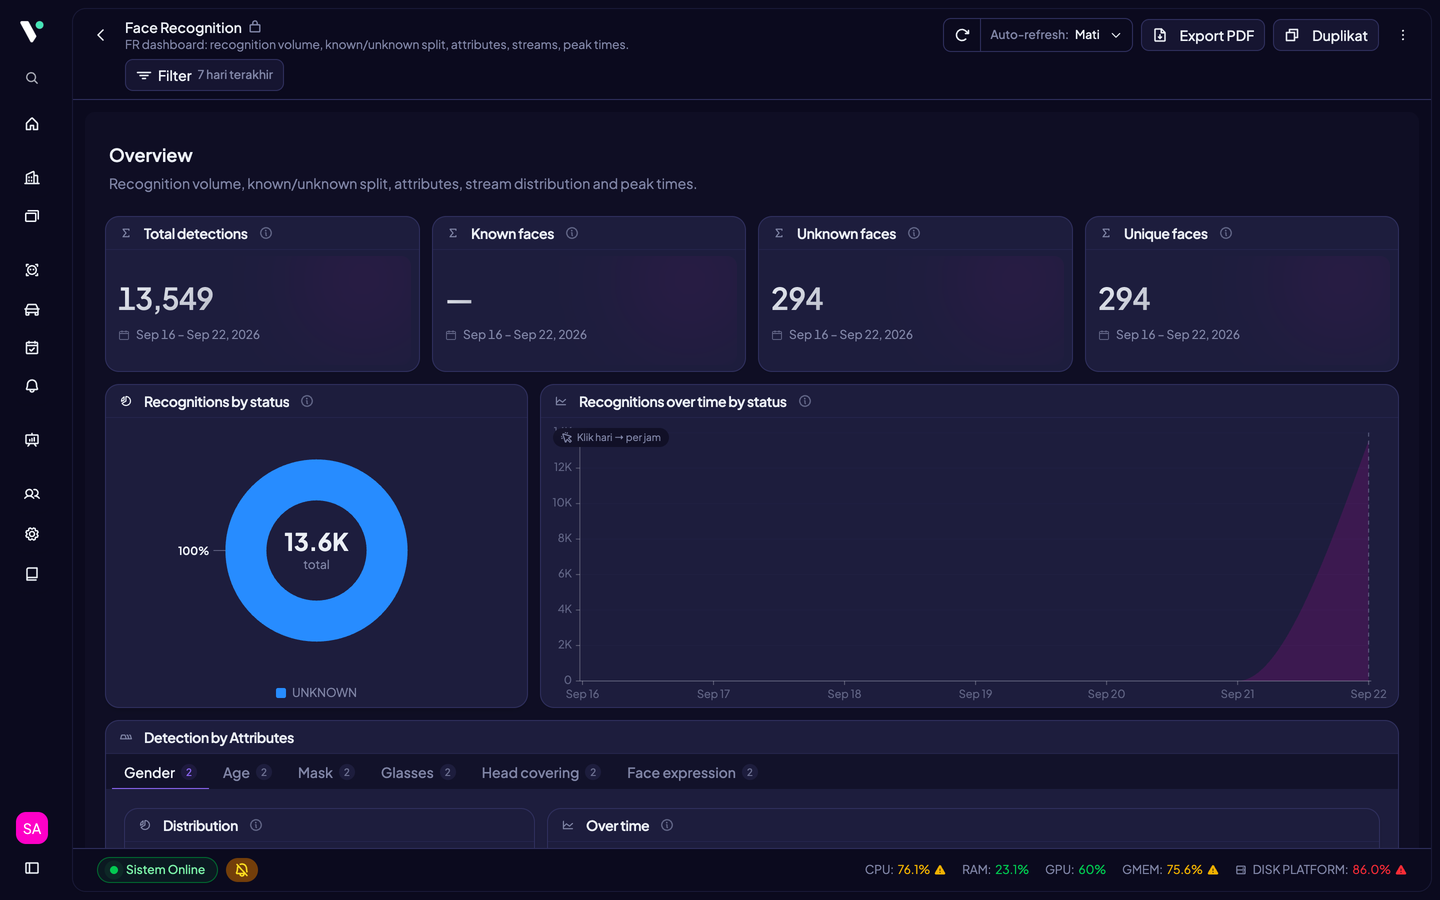Toggle the UNKNOWN legend entry in donut chart
Viewport: 1440px width, 900px height.
tap(316, 692)
